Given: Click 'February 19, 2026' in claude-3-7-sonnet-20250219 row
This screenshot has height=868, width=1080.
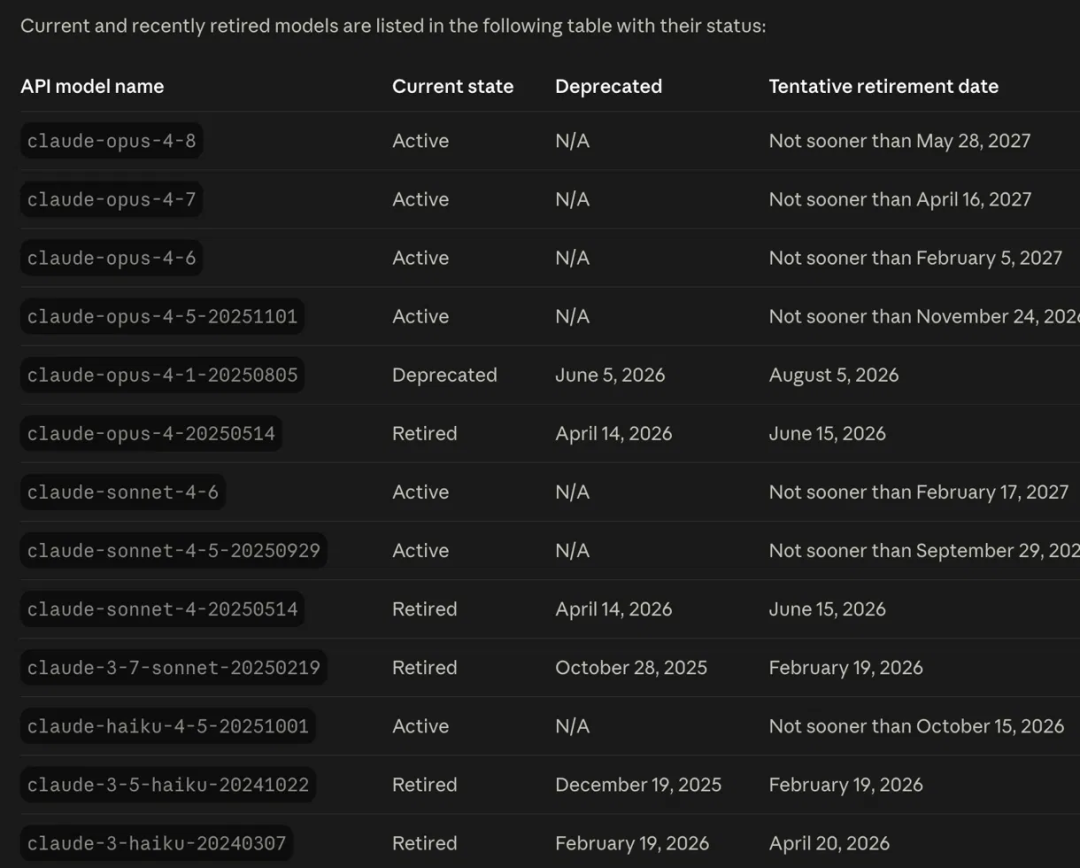Looking at the screenshot, I should (846, 668).
